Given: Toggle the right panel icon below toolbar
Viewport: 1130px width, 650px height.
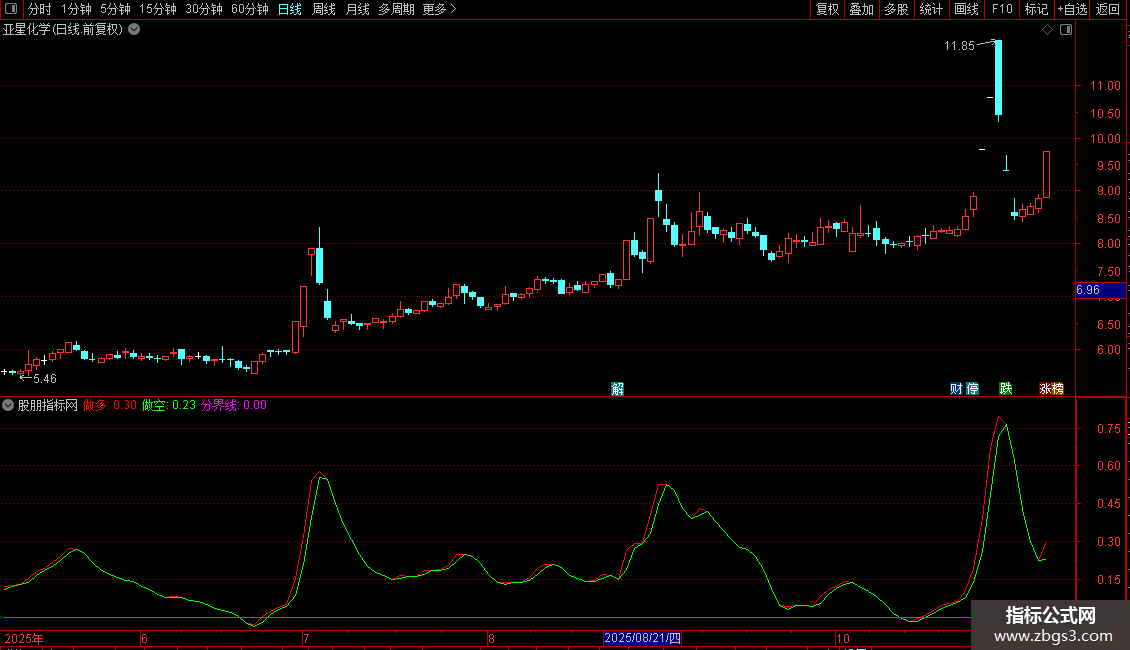Looking at the screenshot, I should [1066, 30].
